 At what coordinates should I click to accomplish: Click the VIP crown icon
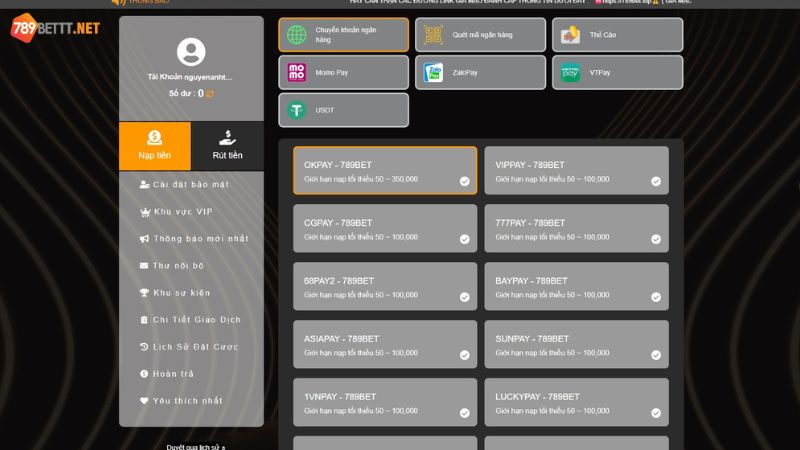[145, 212]
